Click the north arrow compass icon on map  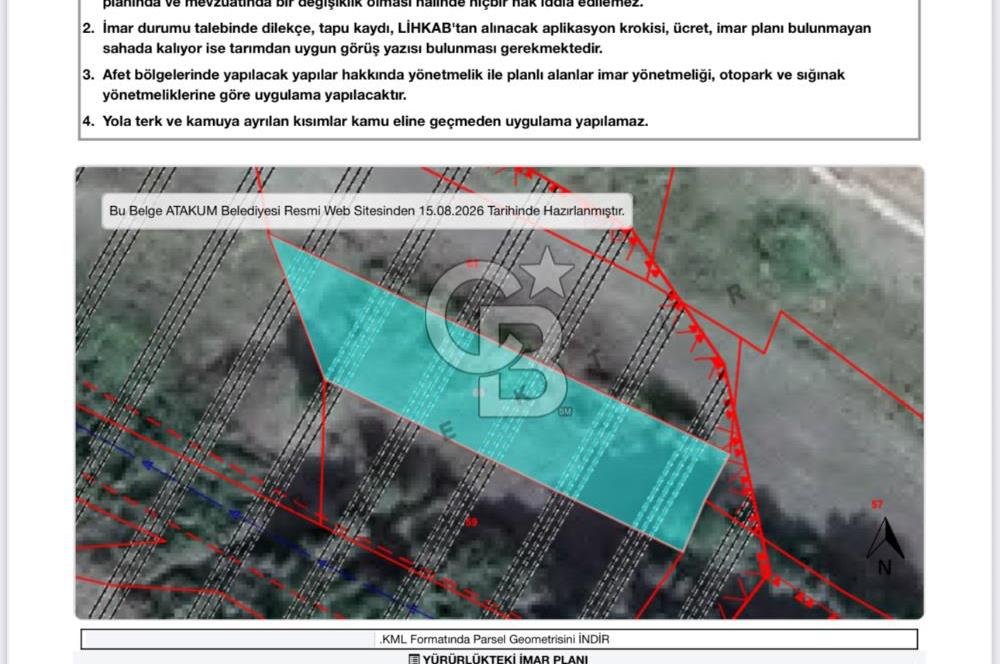pos(885,547)
